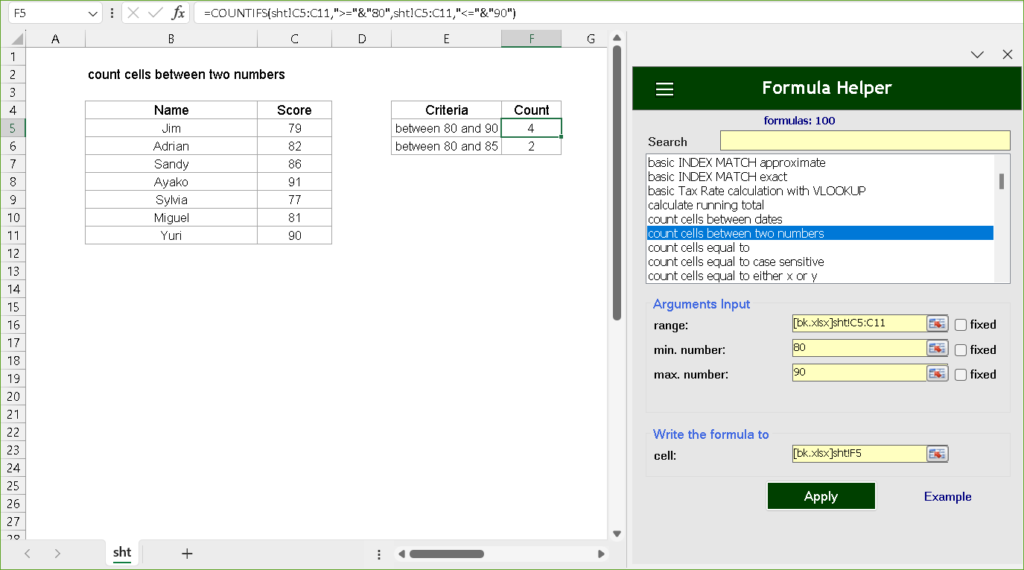Close the Formula Helper task pane
Viewport: 1024px width, 570px height.
point(1007,55)
